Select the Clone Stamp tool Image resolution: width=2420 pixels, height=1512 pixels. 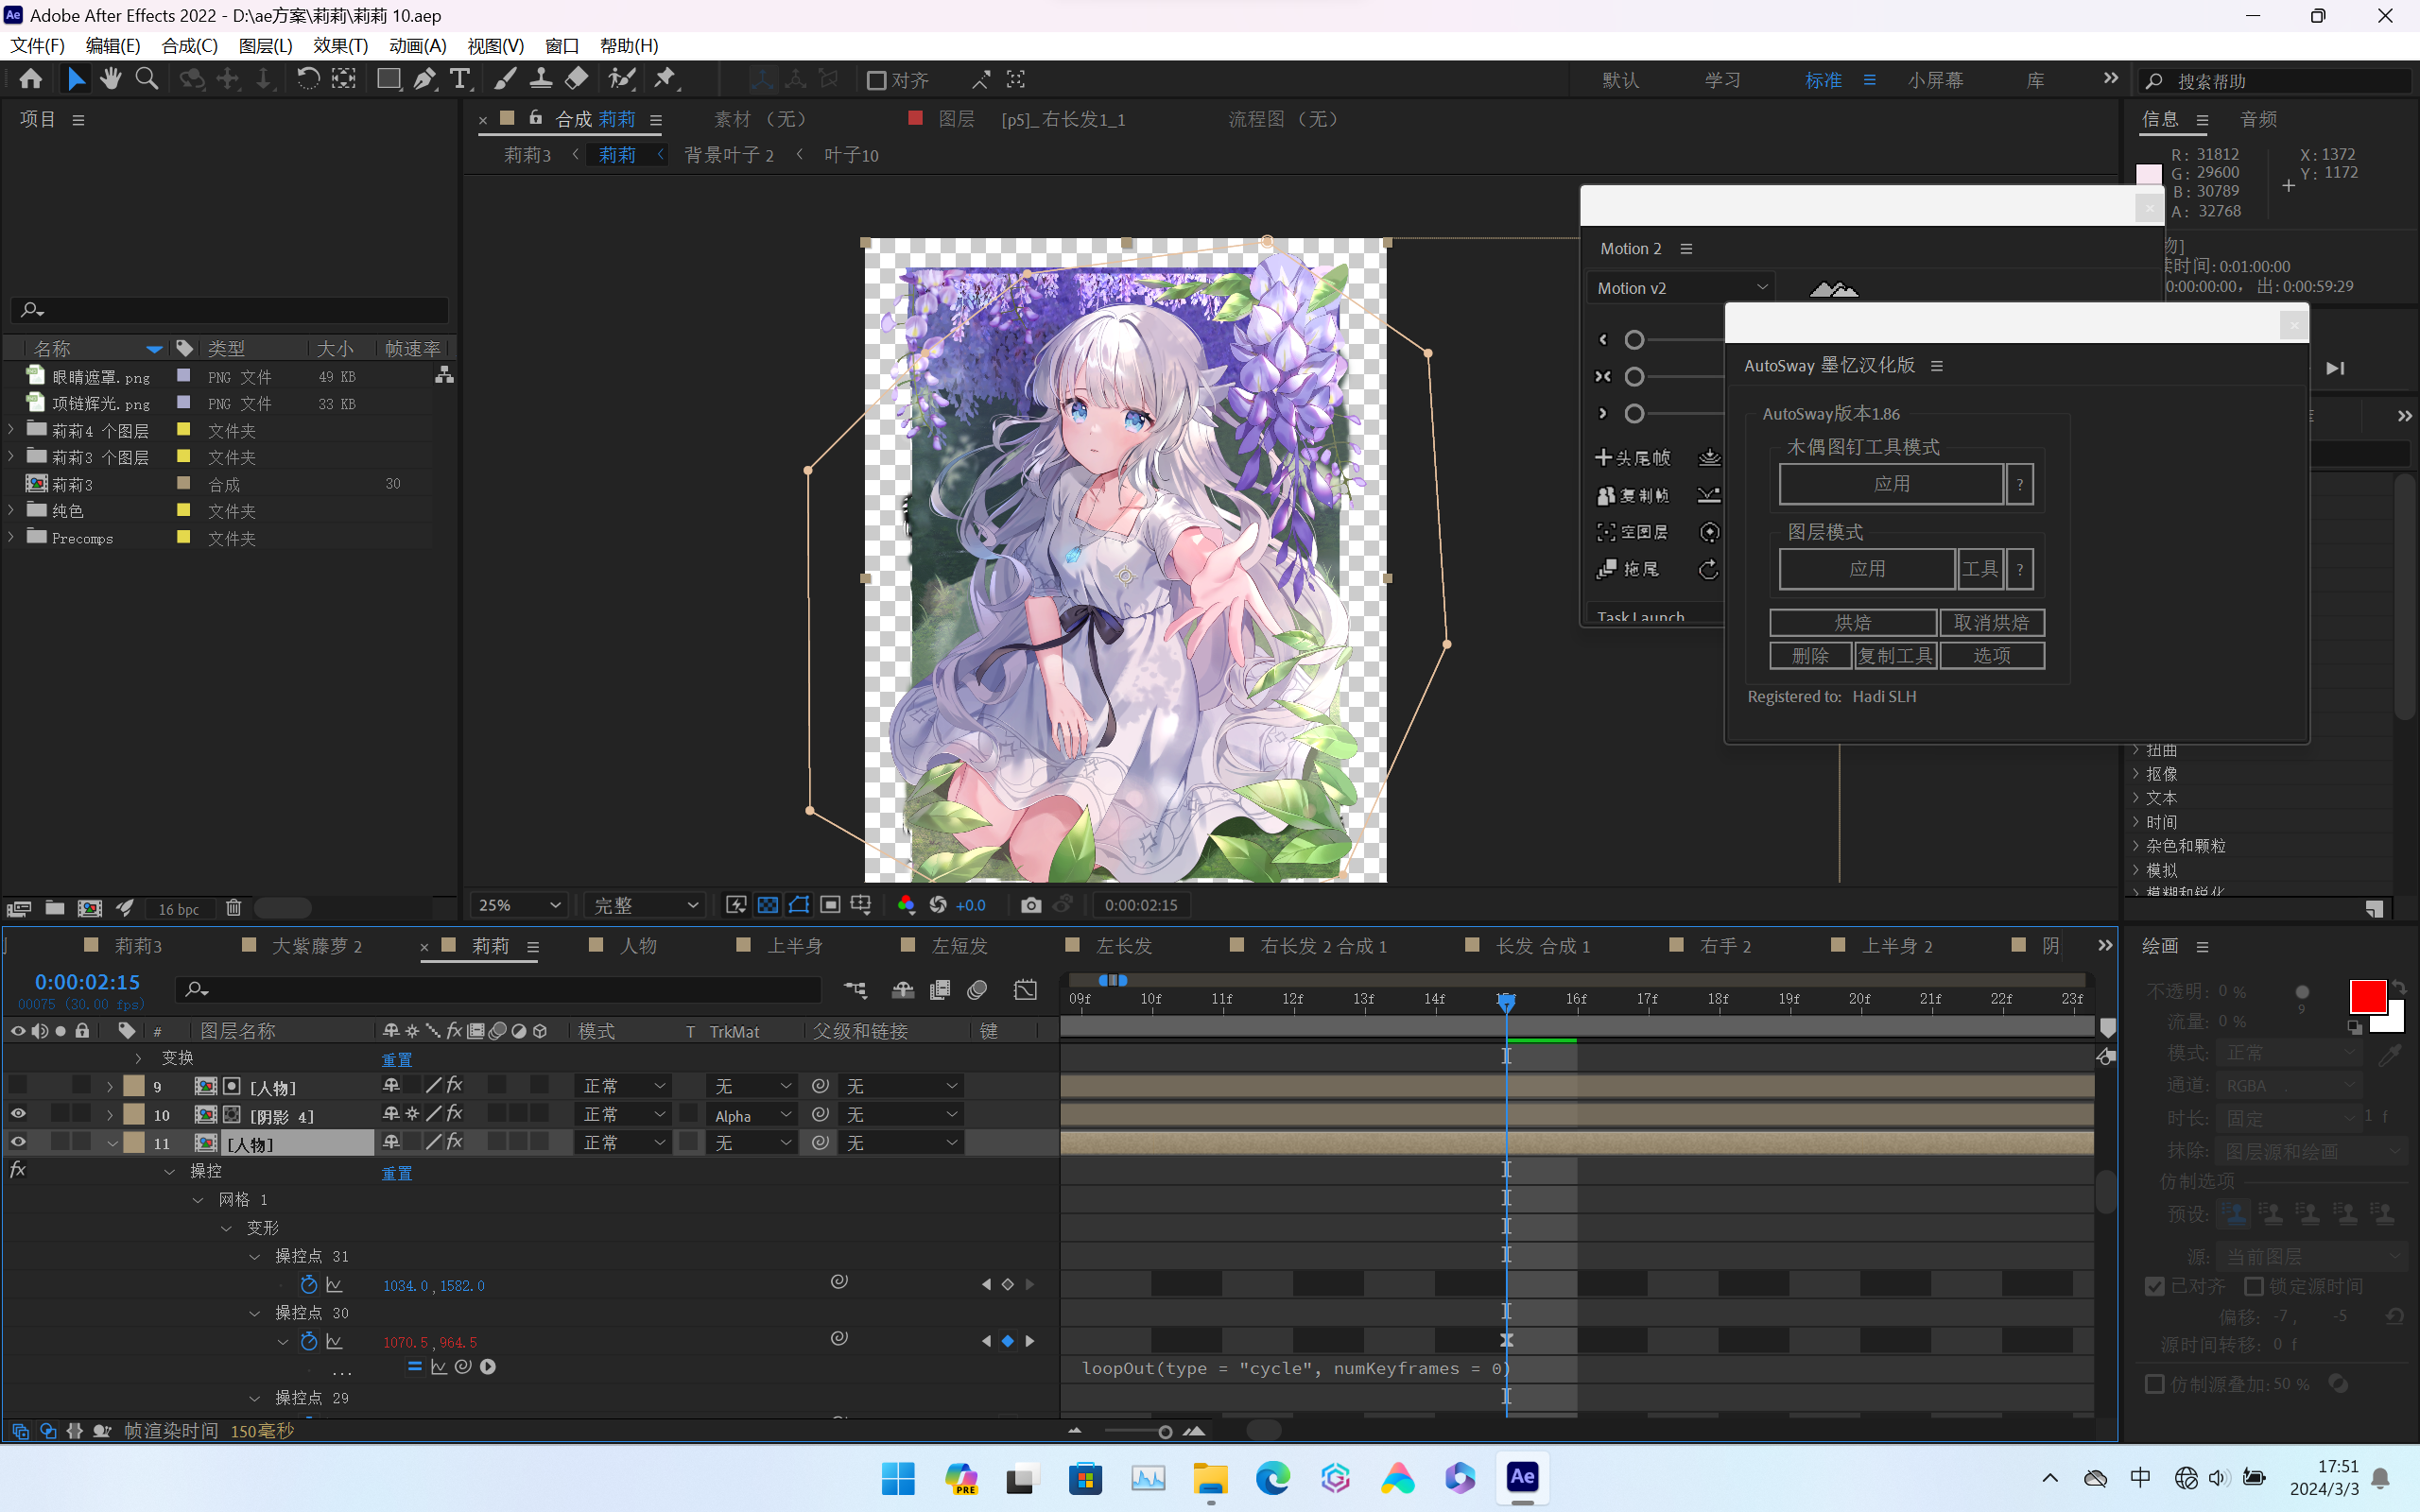(x=541, y=79)
